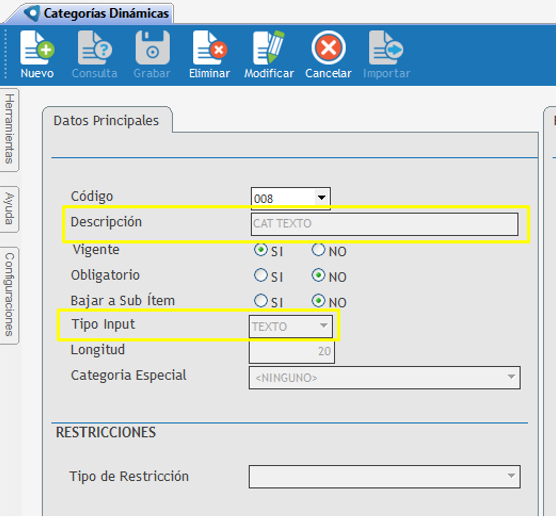
Task: Click the Modificar pencil icon
Action: pos(269,48)
